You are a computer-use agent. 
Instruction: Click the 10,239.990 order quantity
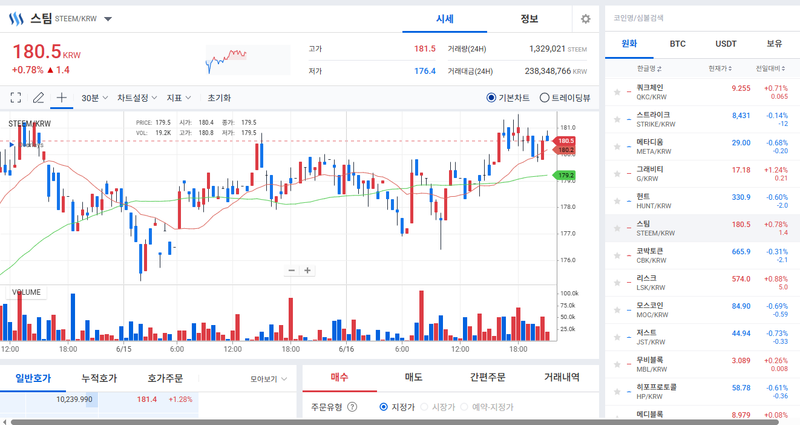tap(74, 399)
